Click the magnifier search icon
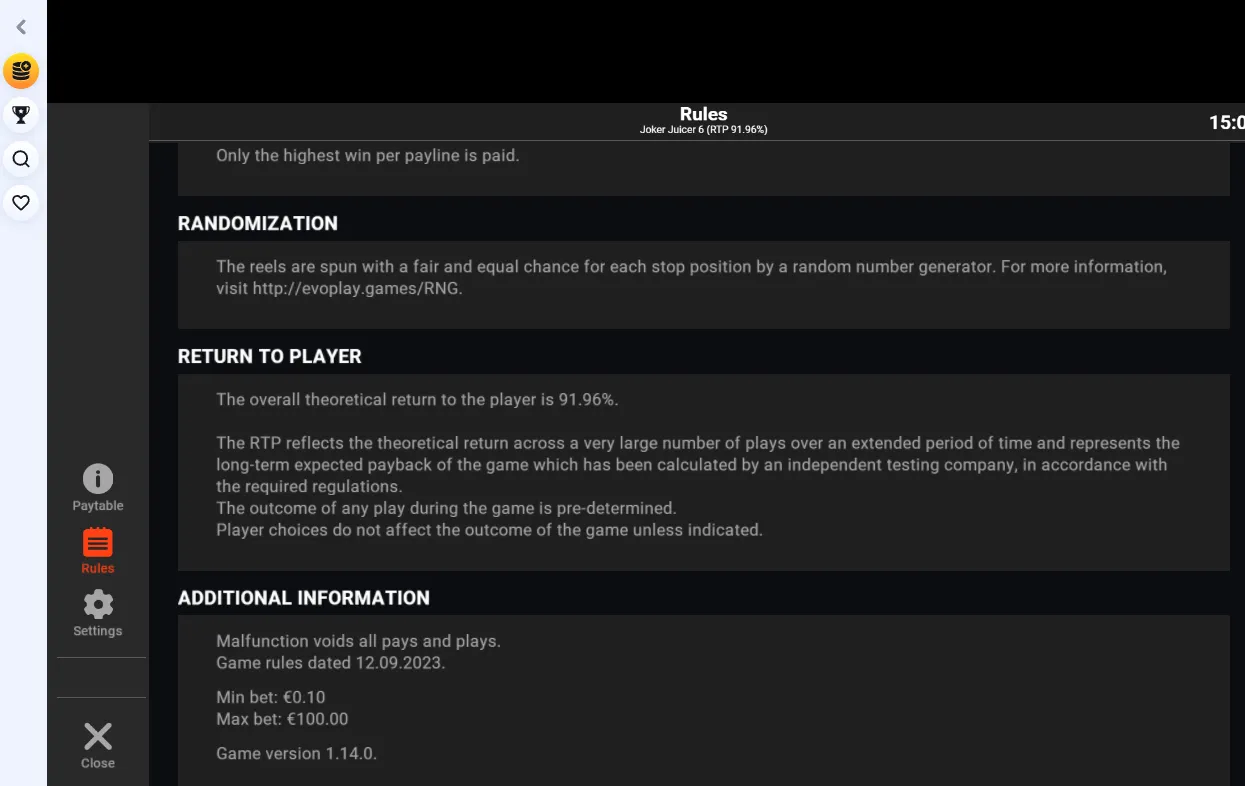 pyautogui.click(x=21, y=159)
